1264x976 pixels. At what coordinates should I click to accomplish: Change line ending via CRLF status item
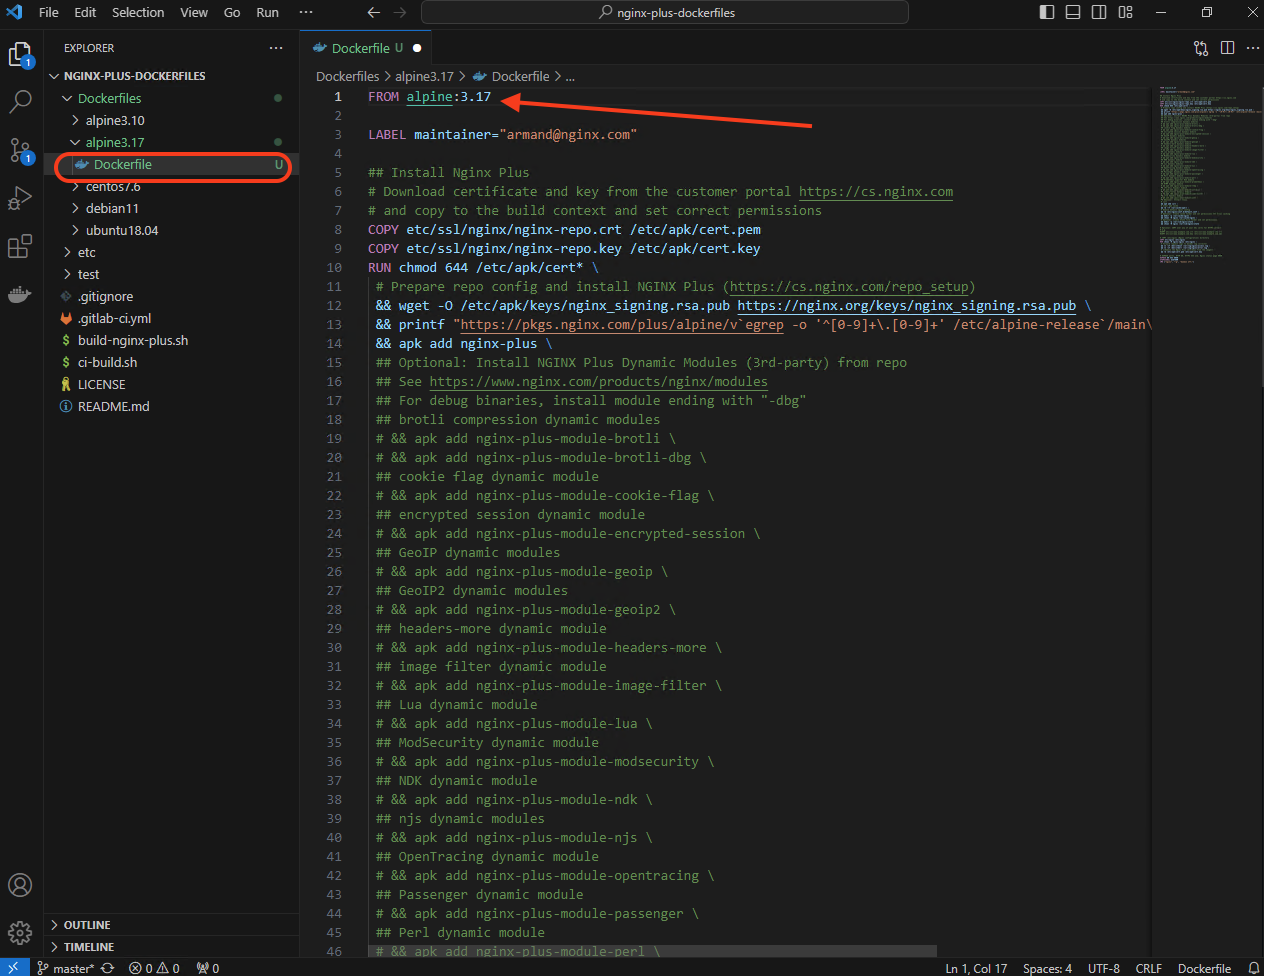coord(1149,968)
